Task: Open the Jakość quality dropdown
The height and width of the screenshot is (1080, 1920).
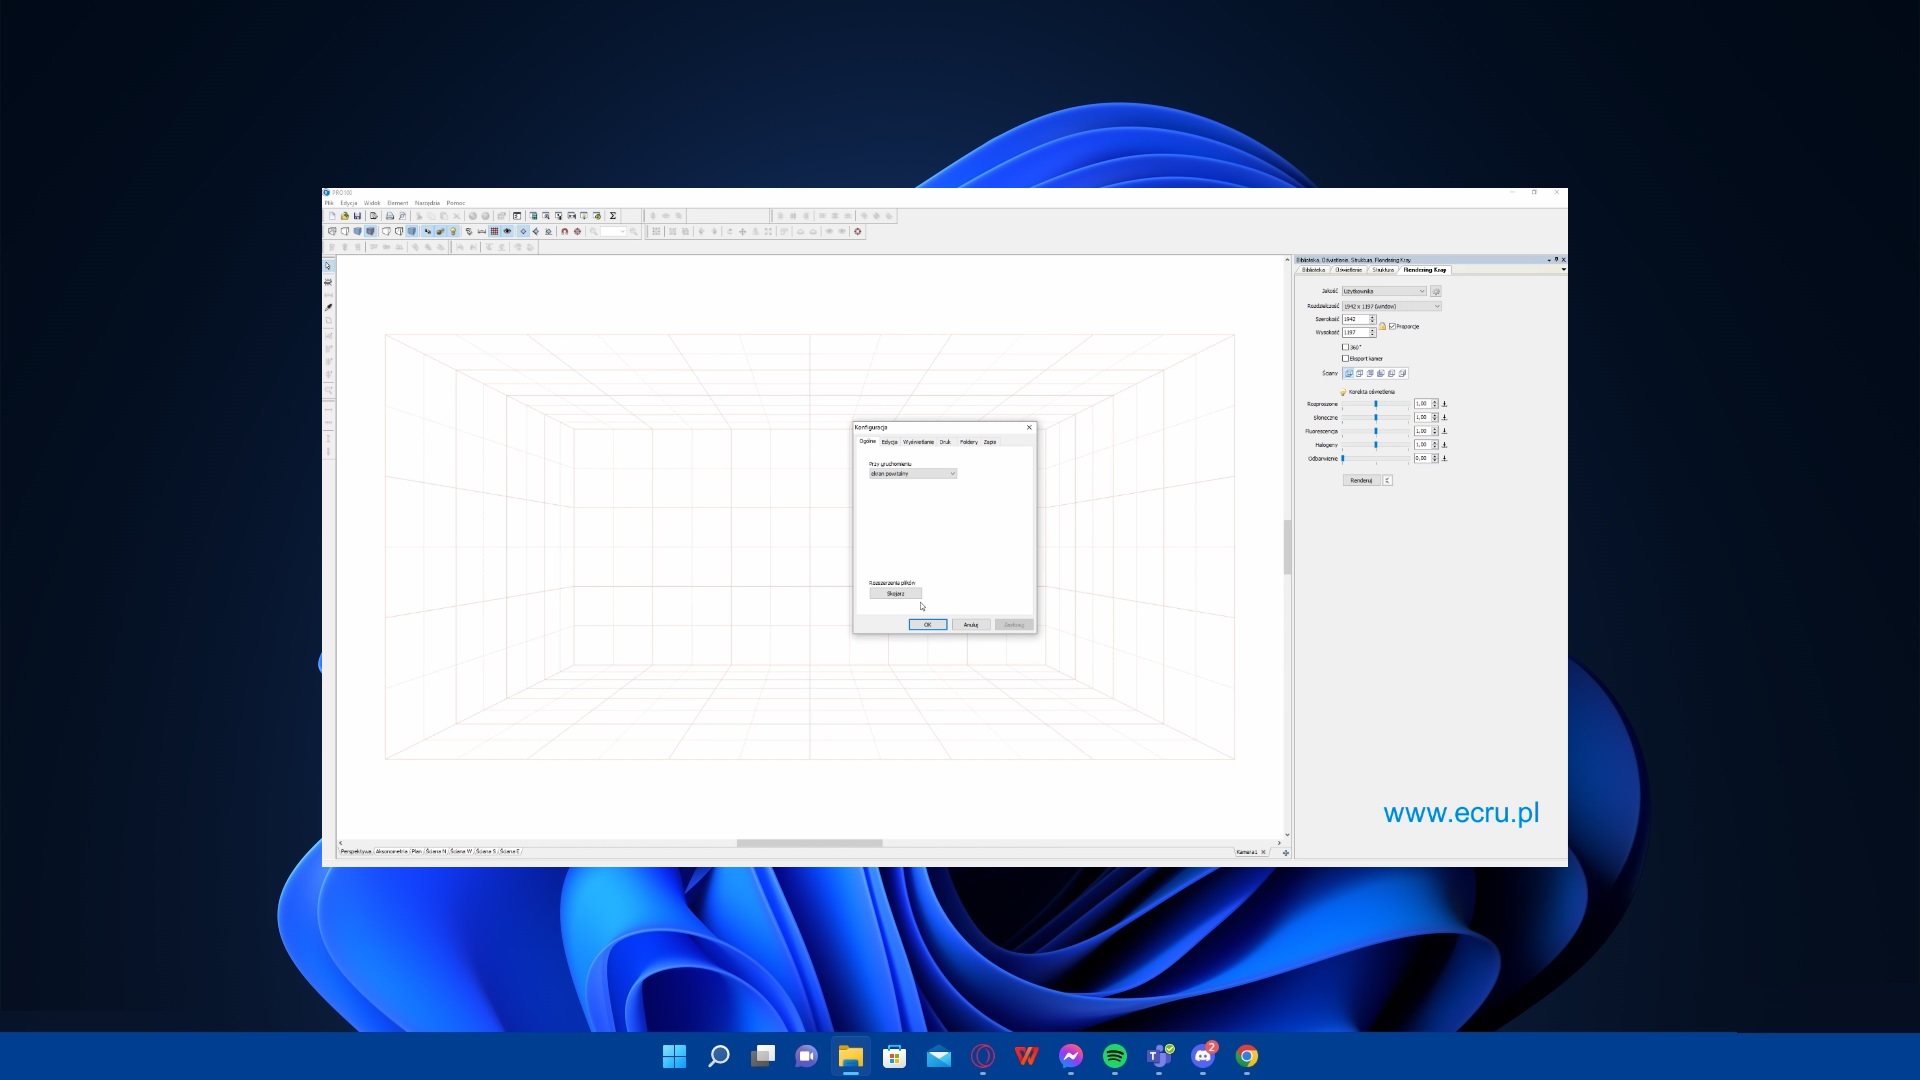Action: (1384, 291)
